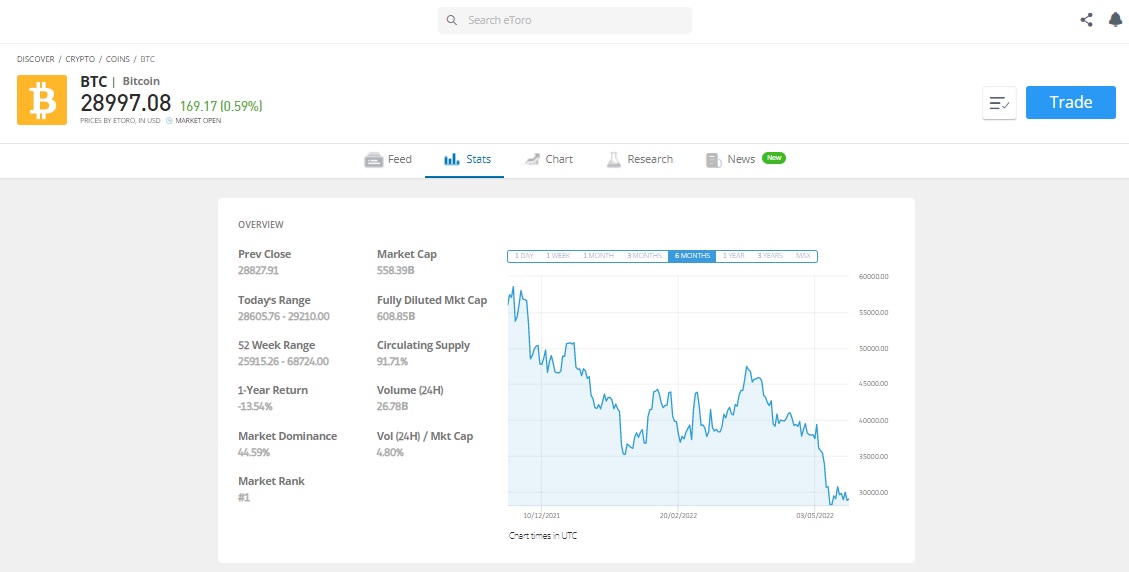This screenshot has height=572, width=1129.
Task: Click Circulating Supply value 91.71%
Action: [392, 362]
